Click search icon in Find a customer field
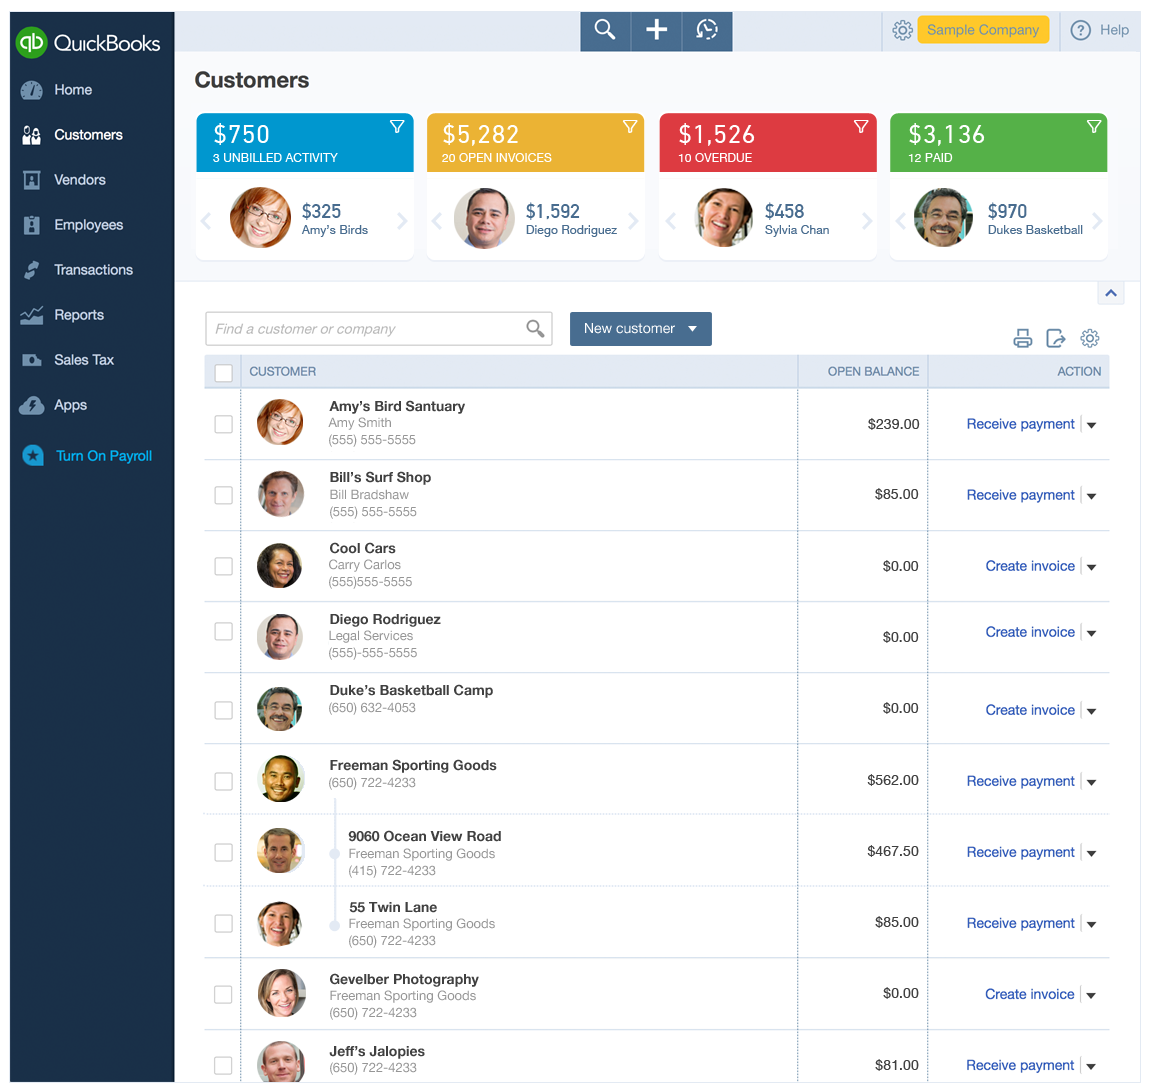Screen dimensions: 1150x1092 point(535,329)
